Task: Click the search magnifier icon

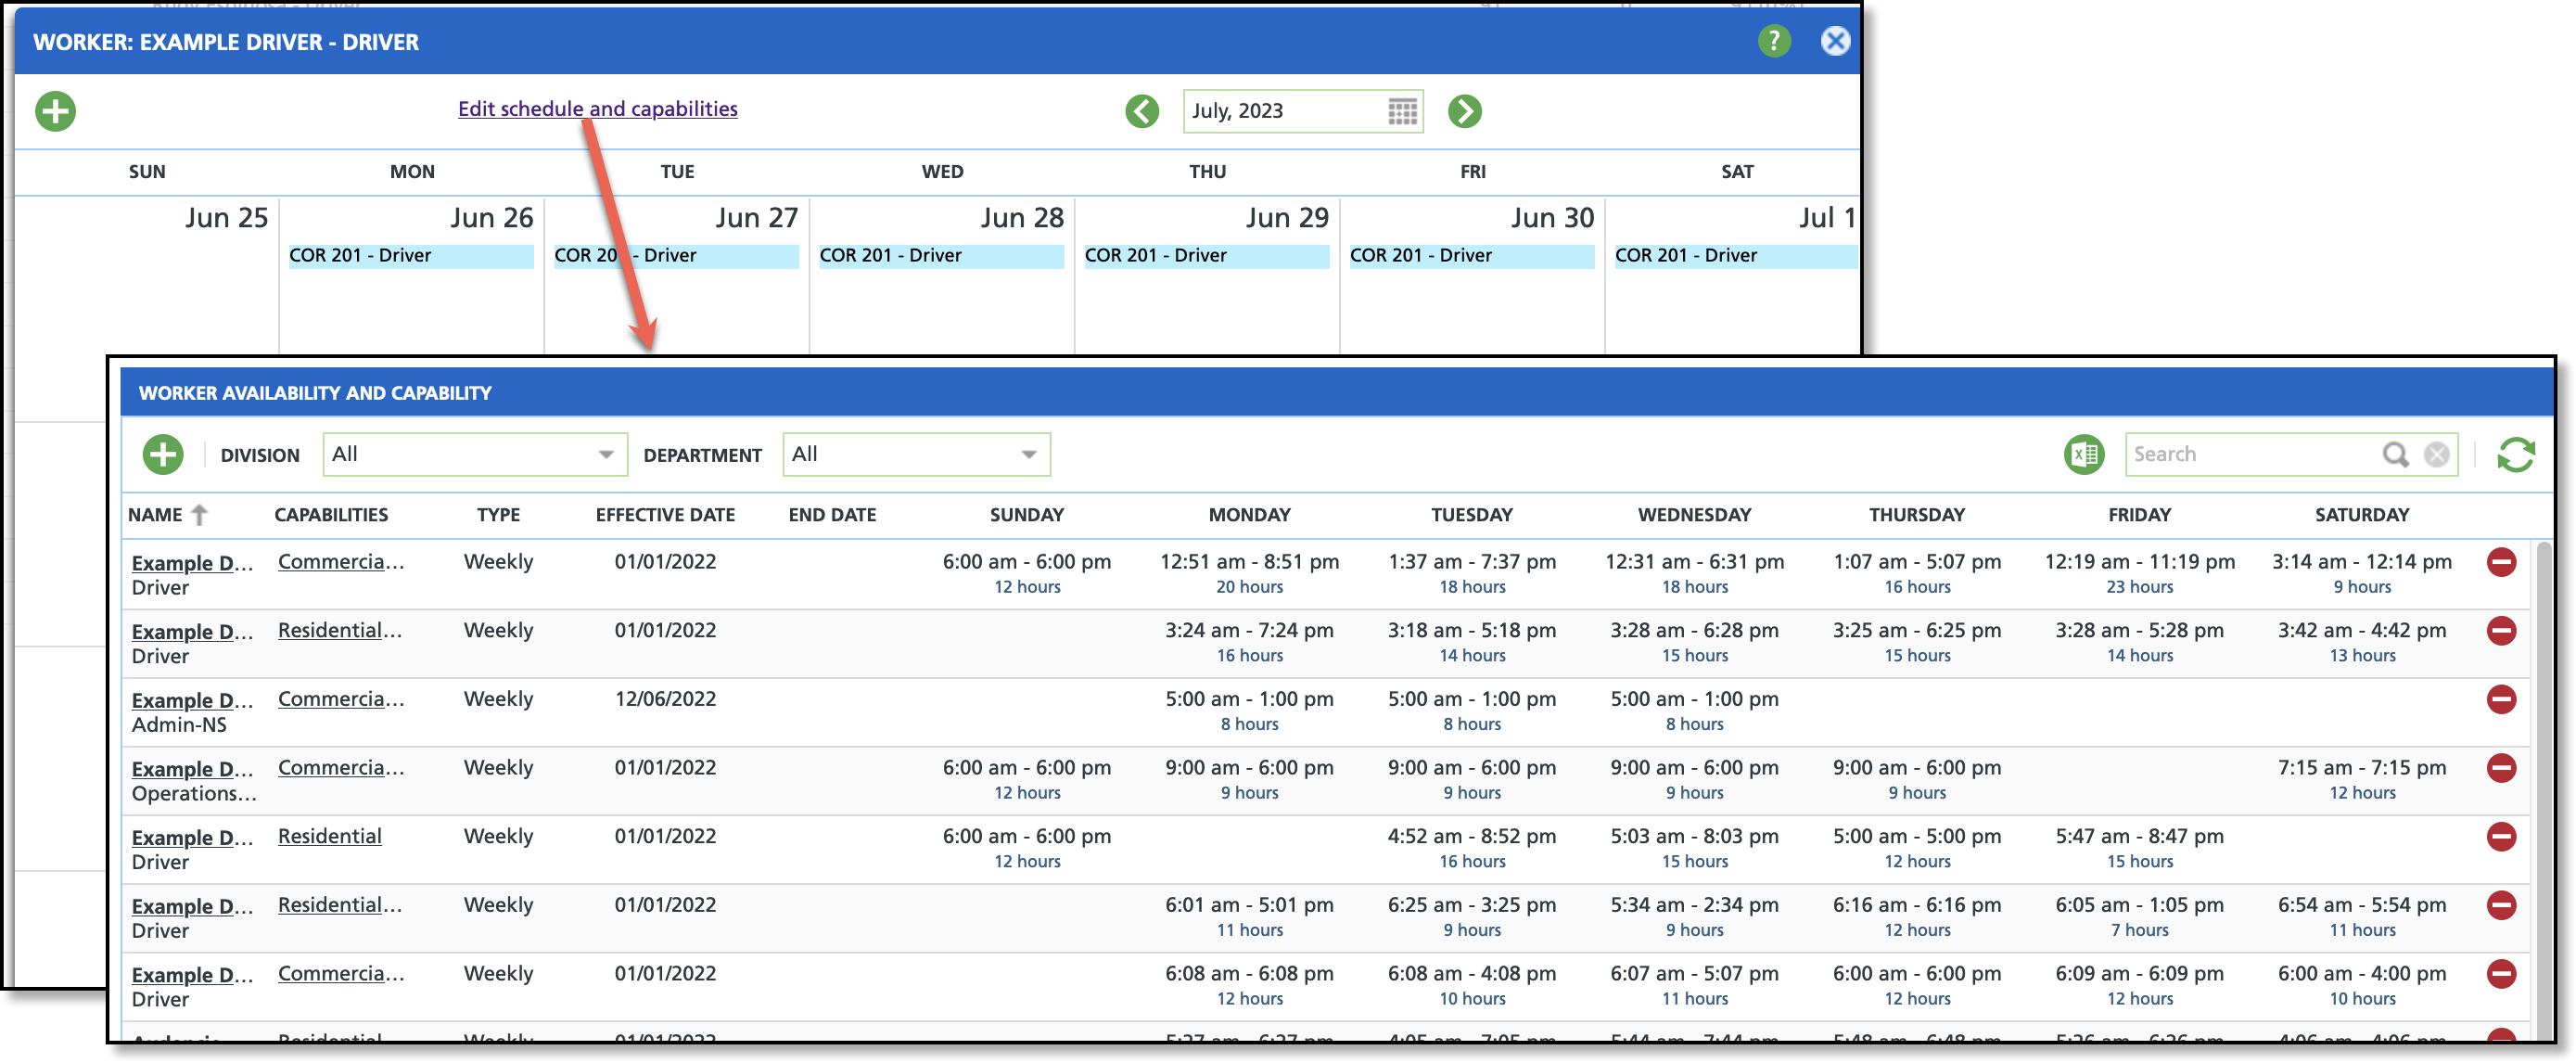Action: (x=2395, y=454)
